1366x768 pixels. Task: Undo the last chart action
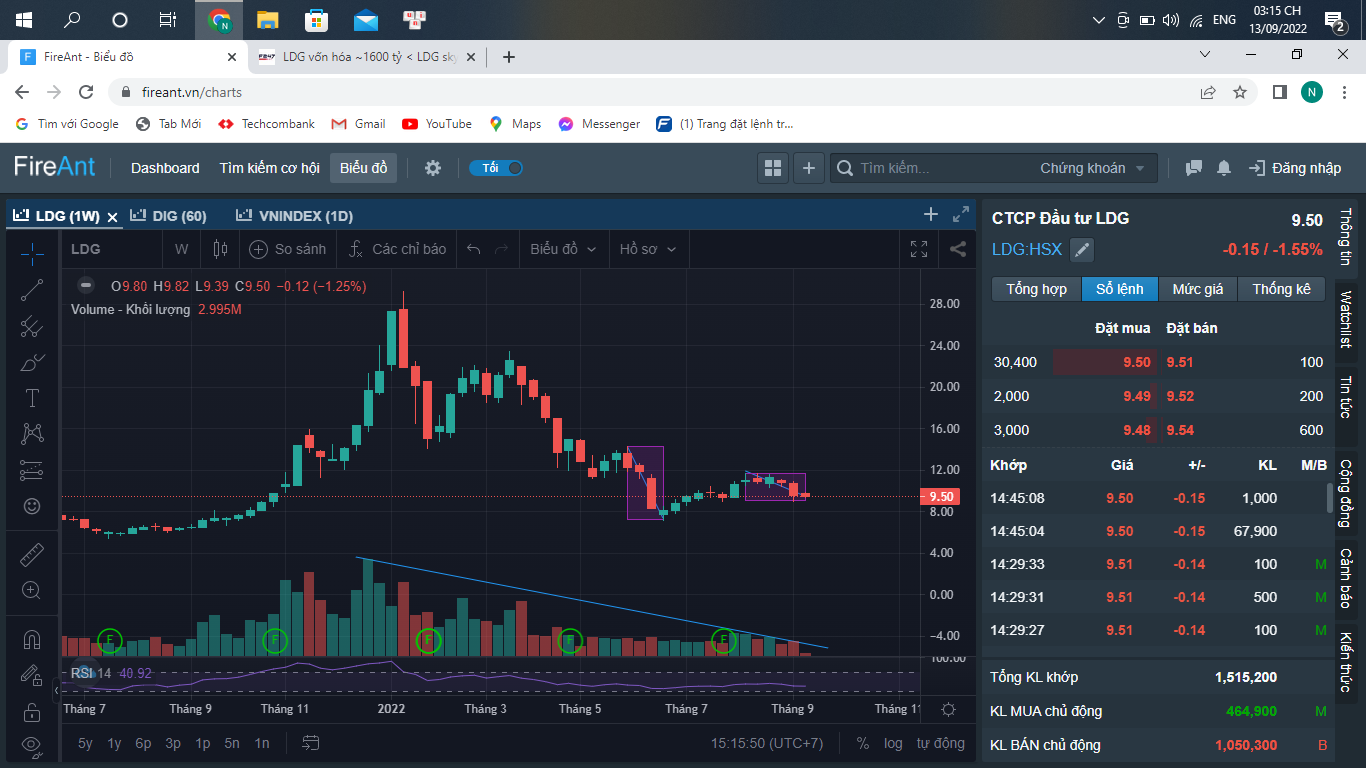474,249
